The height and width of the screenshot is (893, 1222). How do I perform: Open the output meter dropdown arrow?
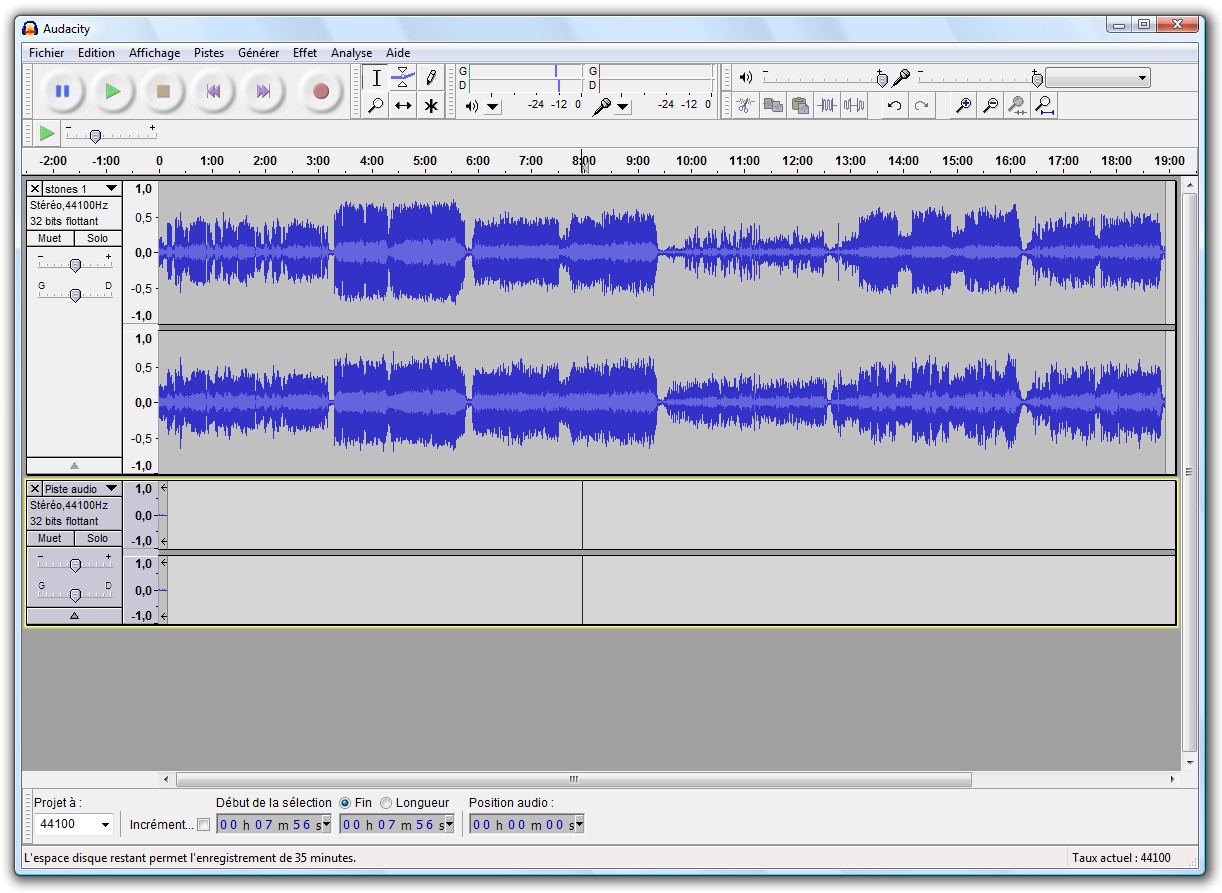tap(493, 106)
